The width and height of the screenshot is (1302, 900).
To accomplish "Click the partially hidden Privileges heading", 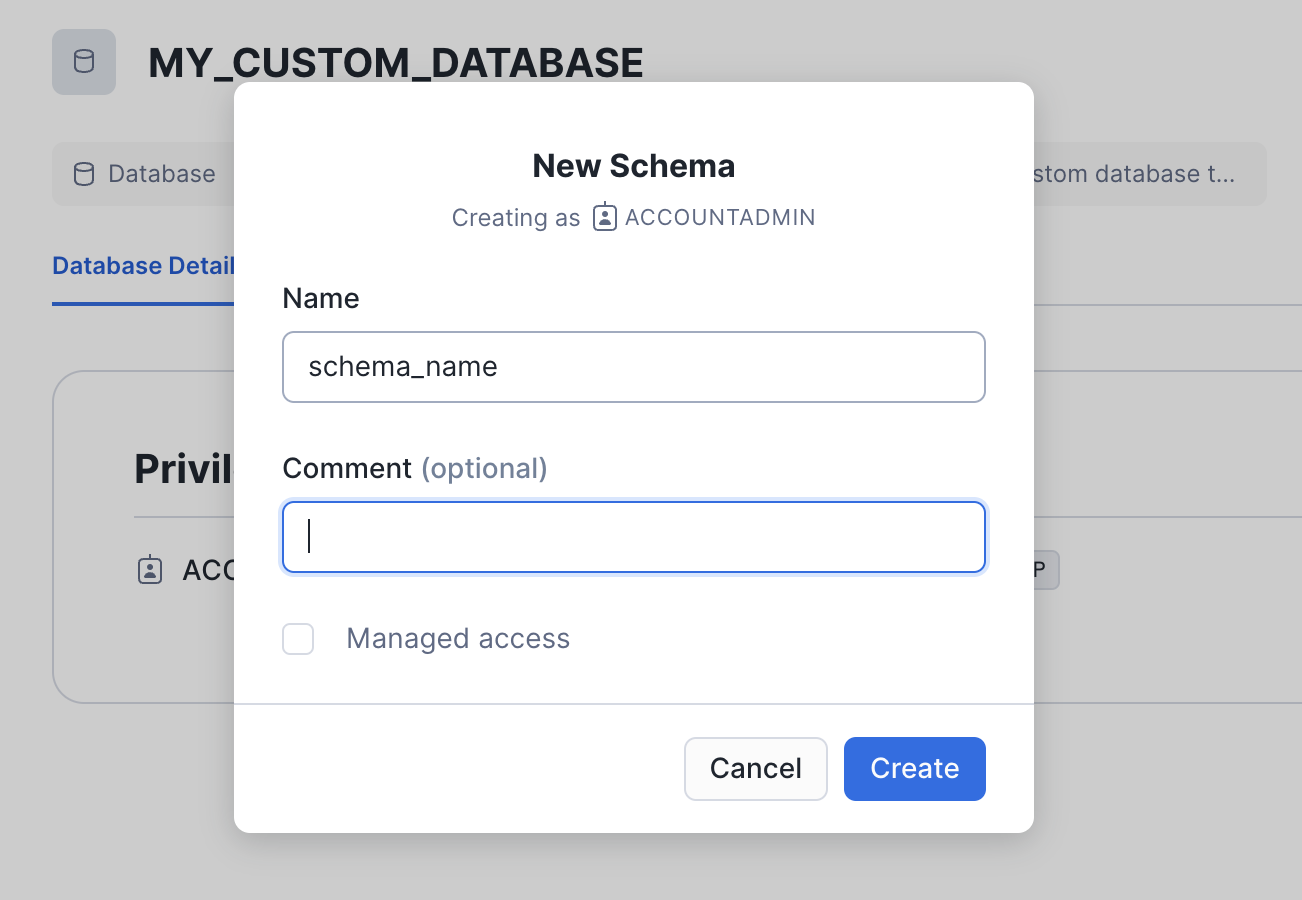I will [x=183, y=469].
